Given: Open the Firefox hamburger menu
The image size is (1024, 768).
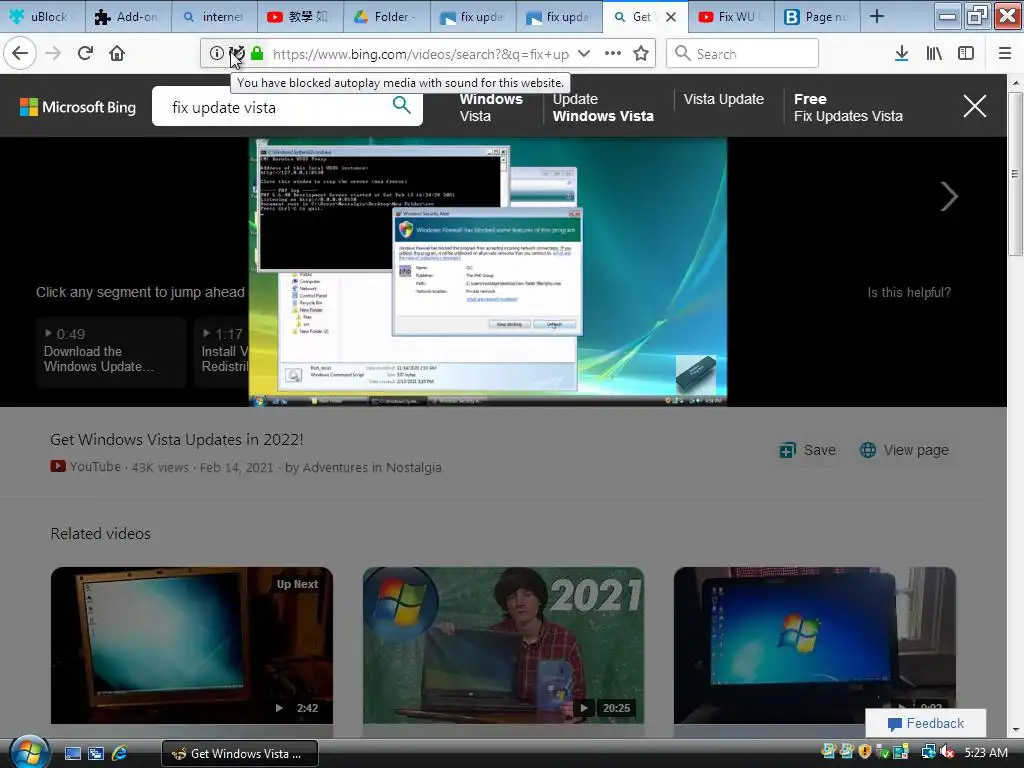Looking at the screenshot, I should 1005,54.
